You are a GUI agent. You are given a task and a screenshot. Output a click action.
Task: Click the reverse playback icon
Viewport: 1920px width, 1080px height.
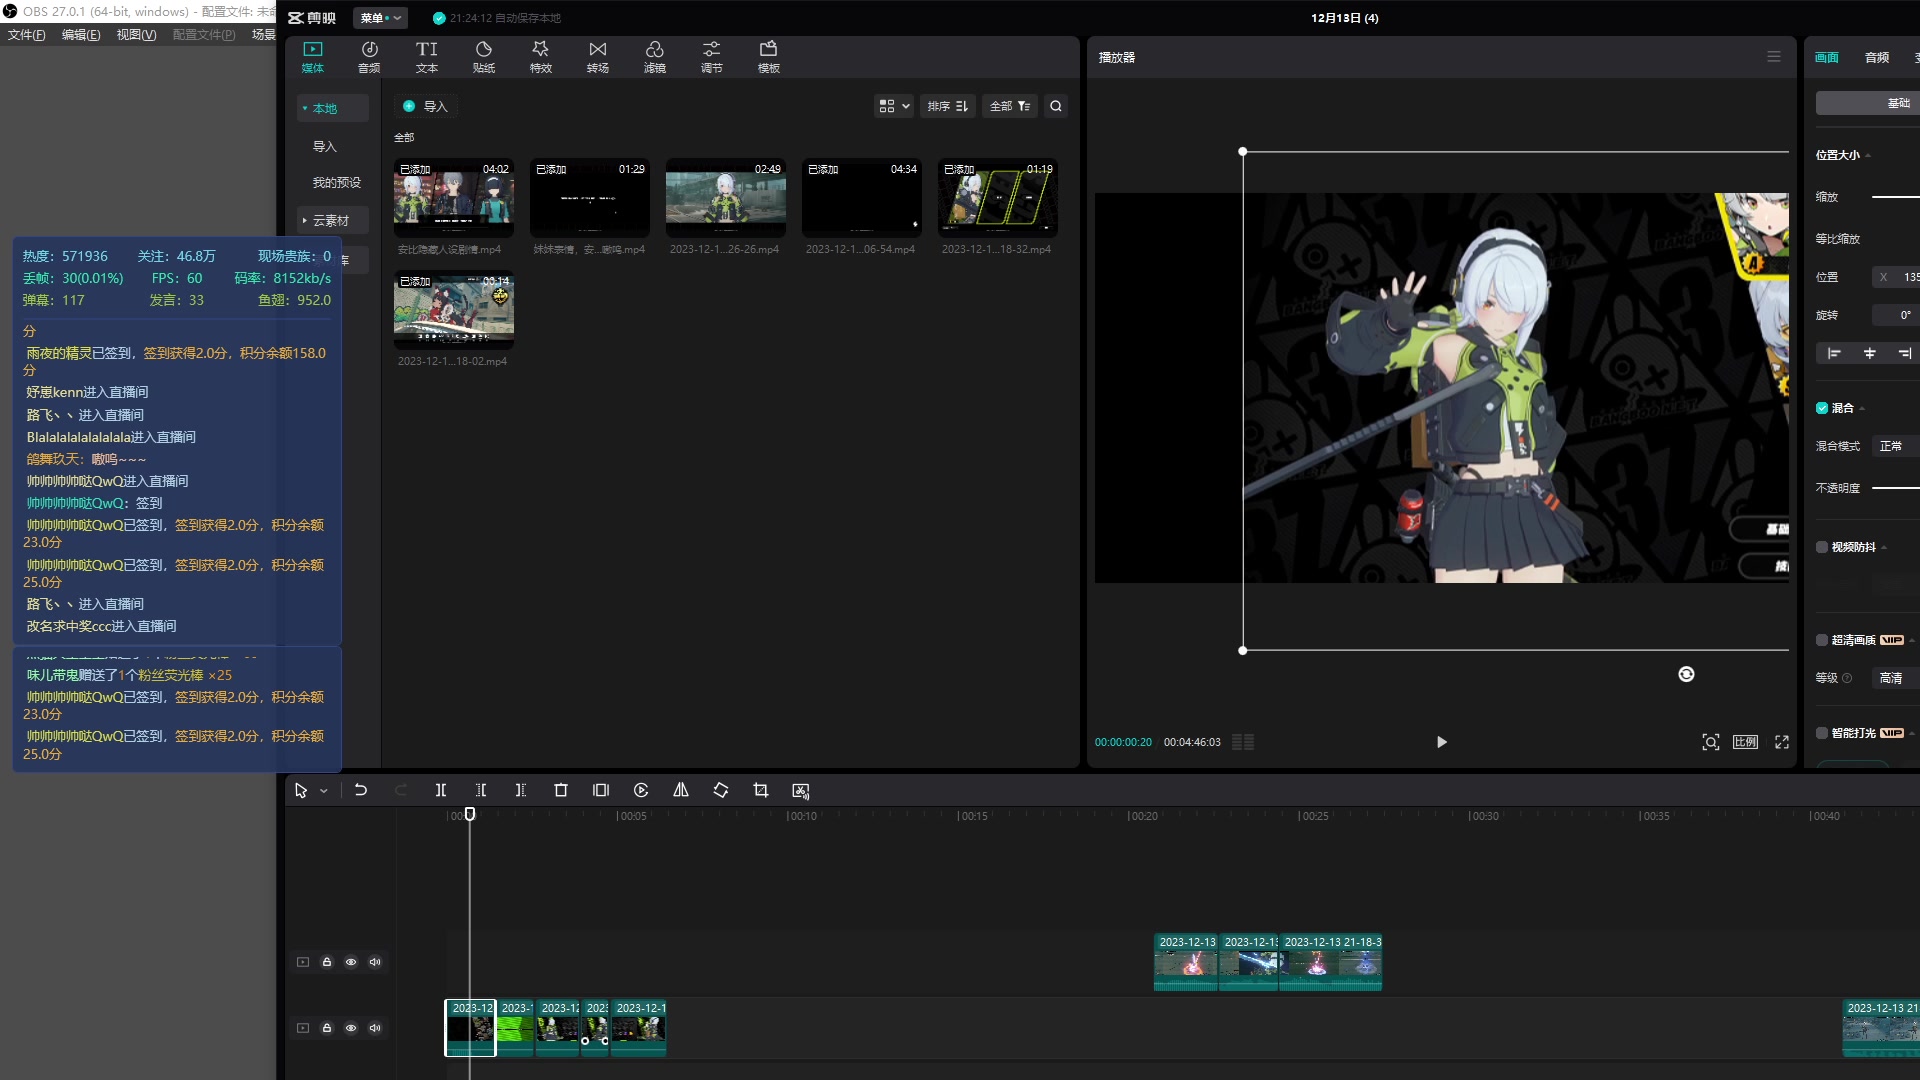pyautogui.click(x=641, y=790)
